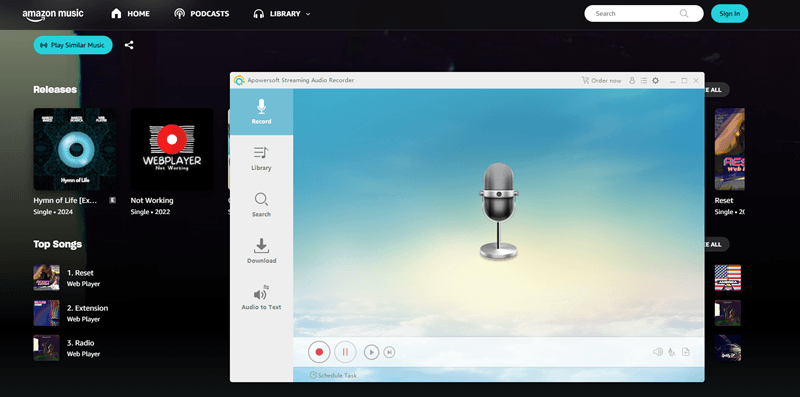Screen dimensions: 800x397
Task: Open Schedule Task in recorder
Action: click(333, 375)
